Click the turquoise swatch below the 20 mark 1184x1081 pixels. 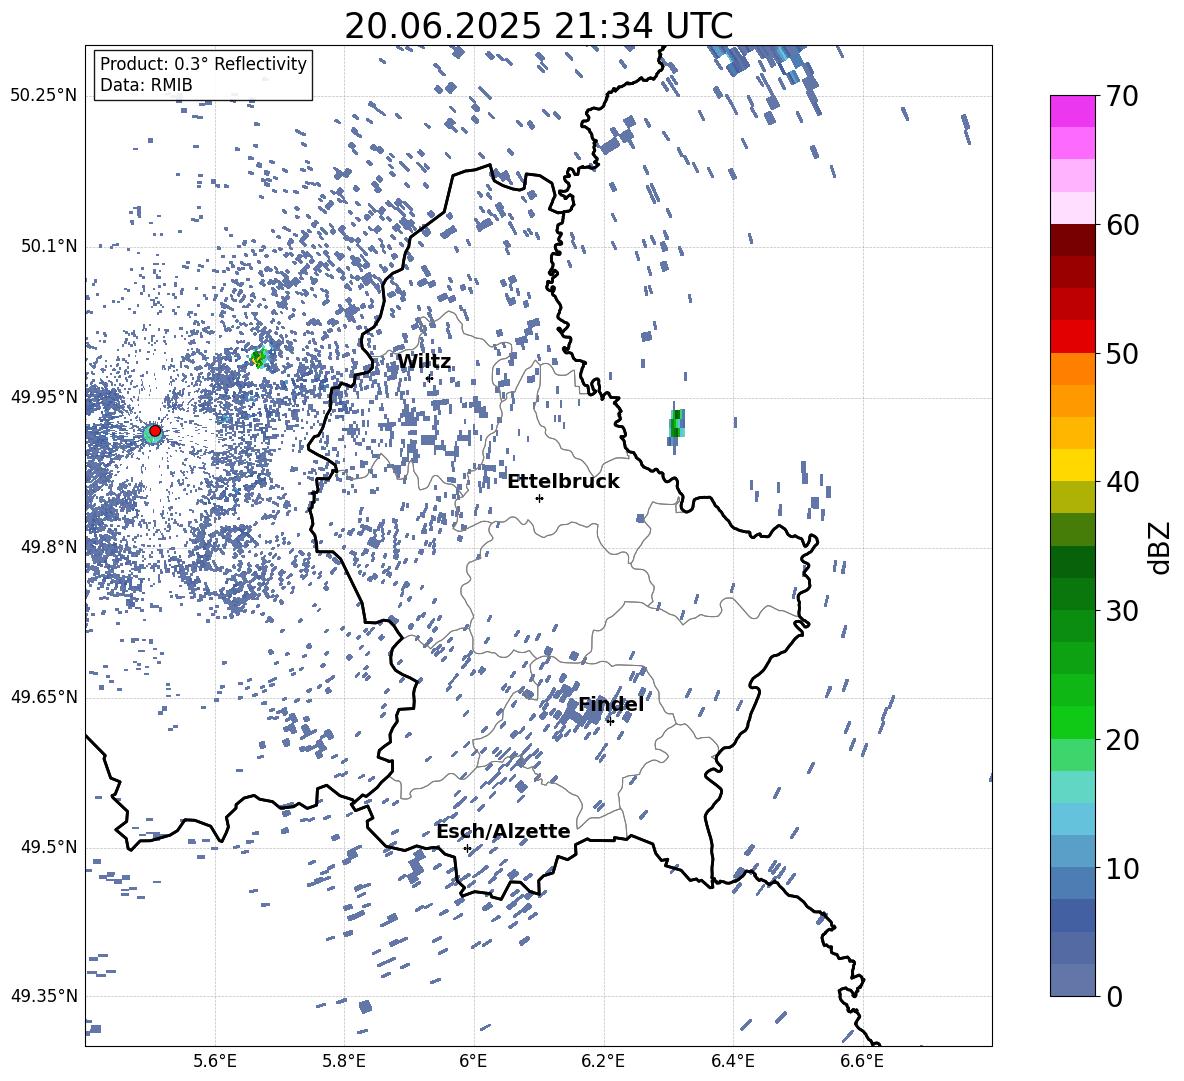pyautogui.click(x=1072, y=786)
